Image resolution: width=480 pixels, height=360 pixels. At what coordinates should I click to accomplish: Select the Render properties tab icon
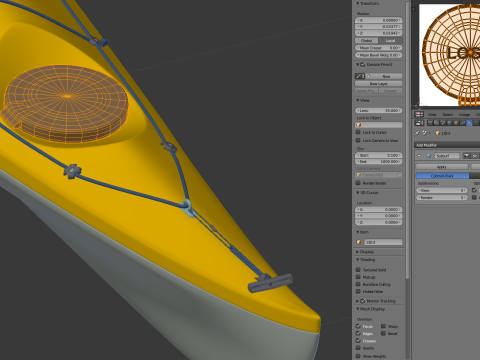(430, 123)
